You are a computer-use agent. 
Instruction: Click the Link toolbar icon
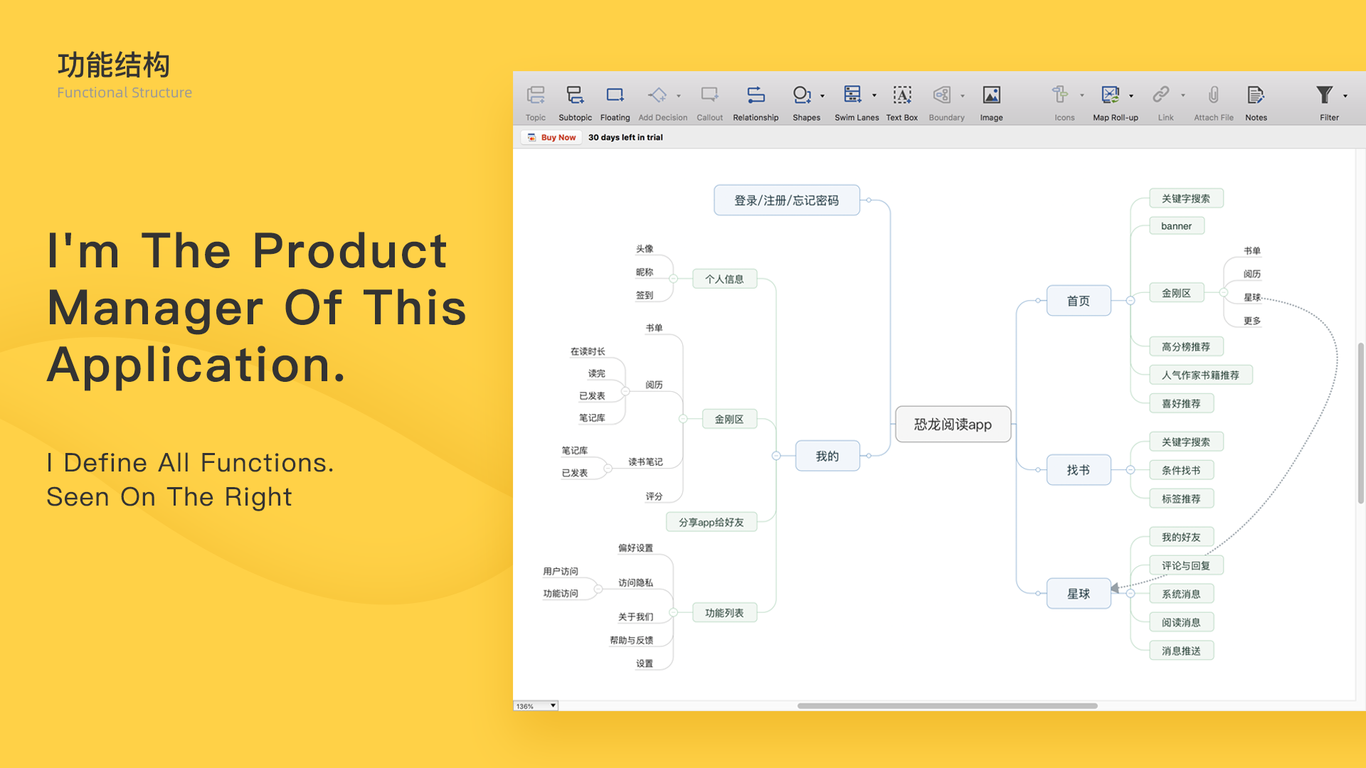1161,95
